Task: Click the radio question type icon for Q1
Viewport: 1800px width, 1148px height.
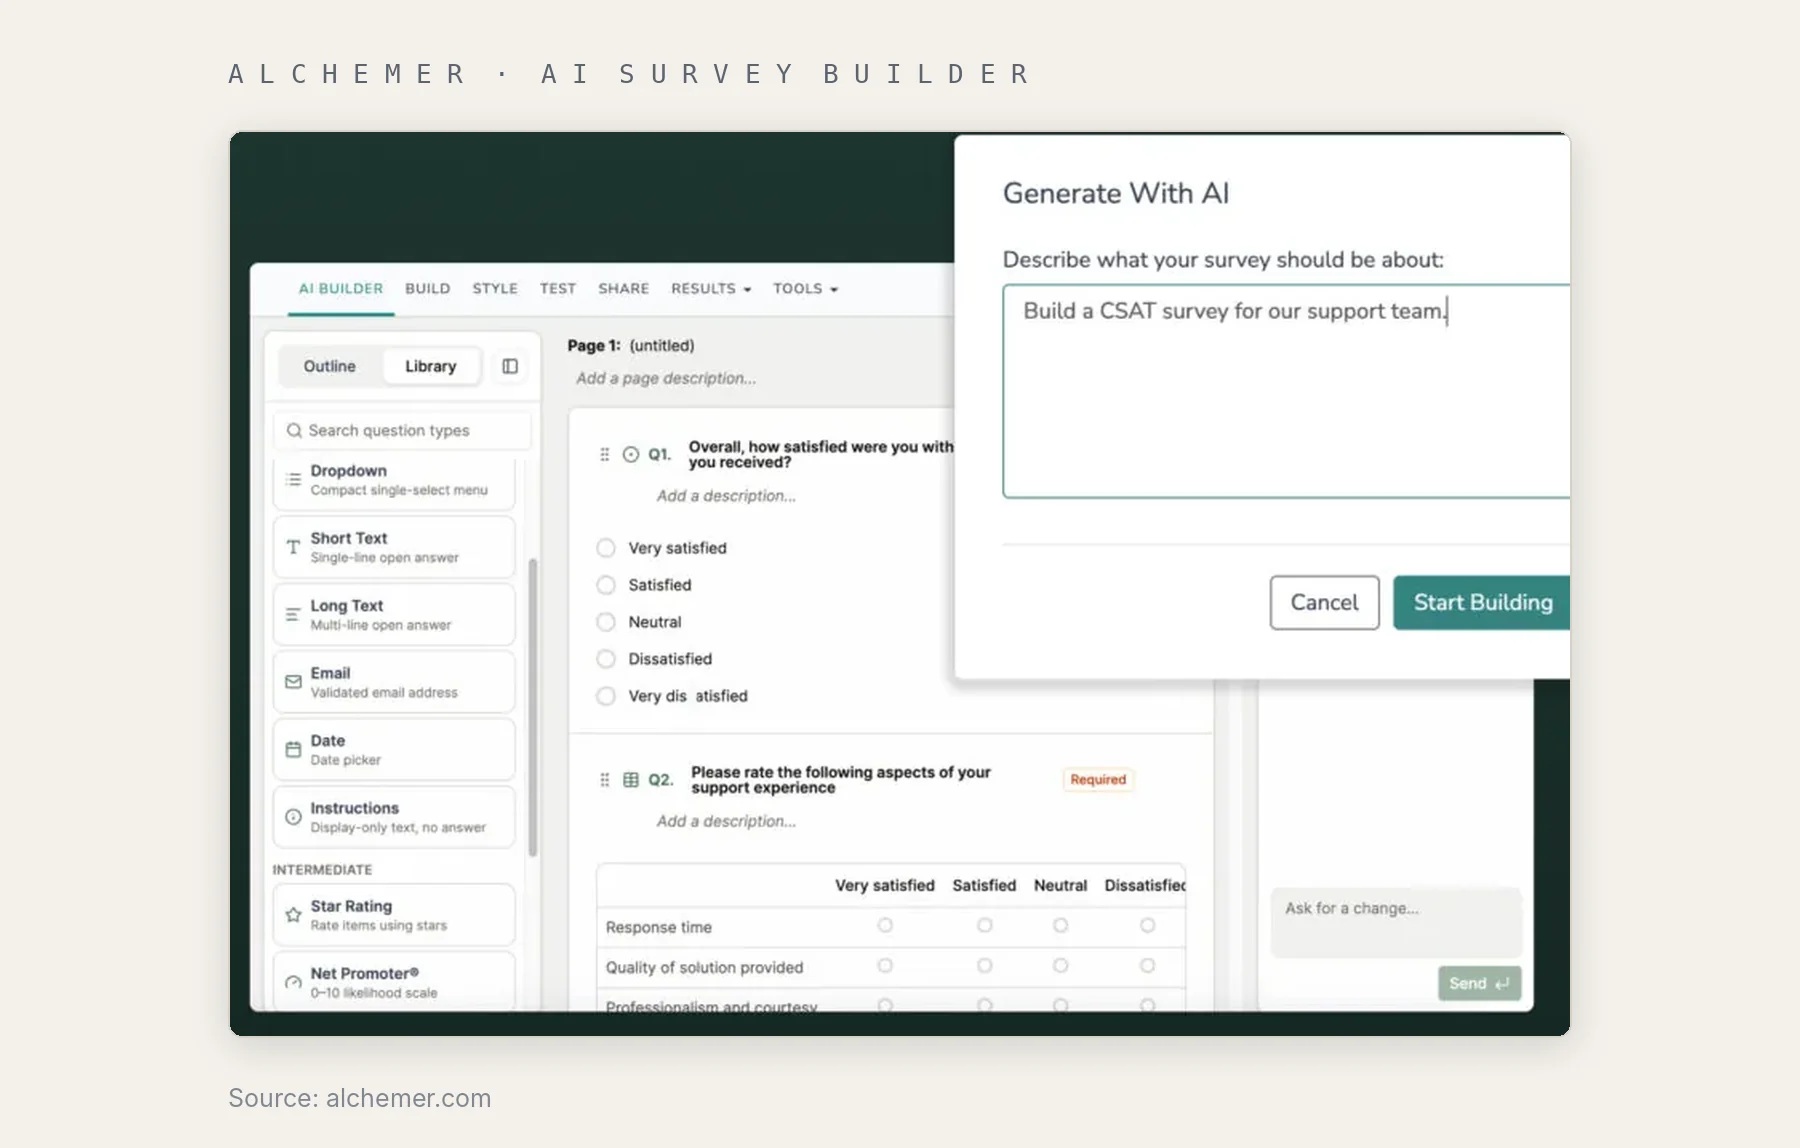Action: click(x=631, y=454)
